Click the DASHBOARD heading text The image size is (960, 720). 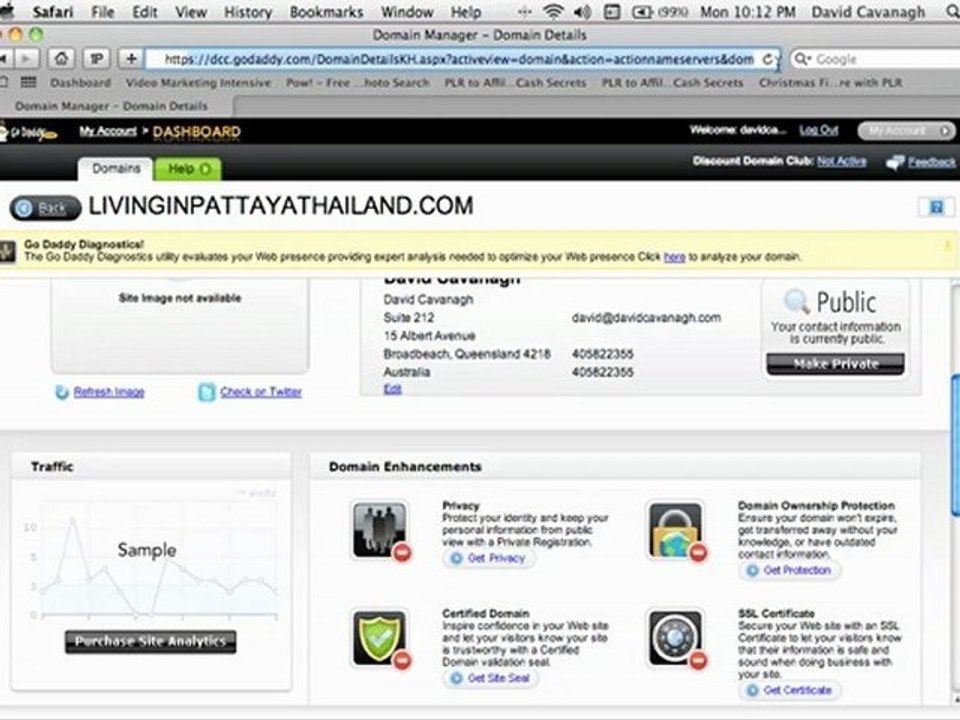click(197, 132)
